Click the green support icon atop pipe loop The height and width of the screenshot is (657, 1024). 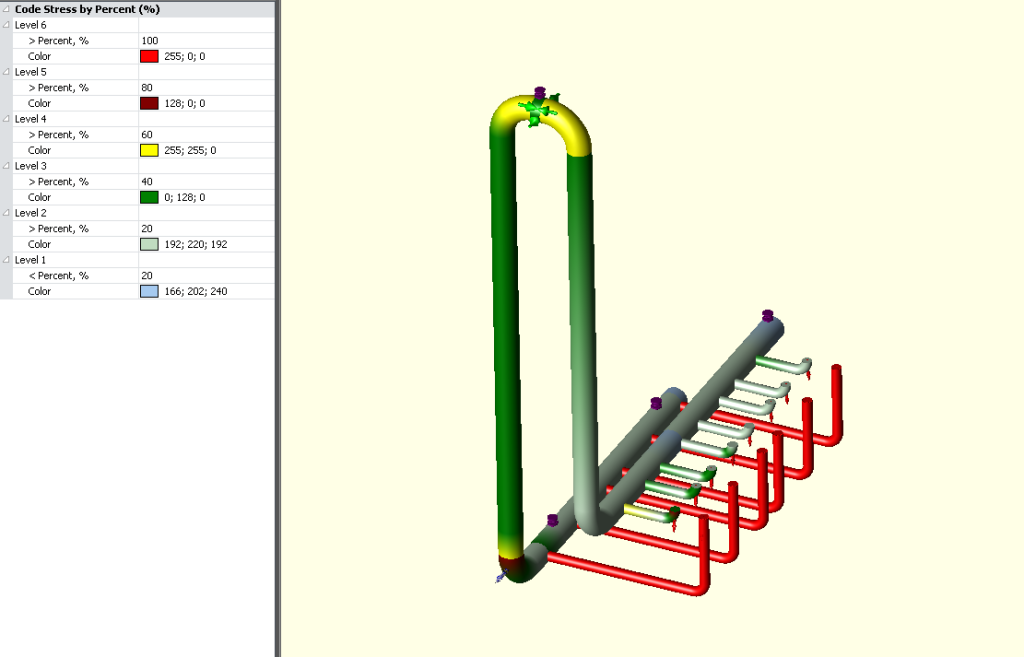539,109
